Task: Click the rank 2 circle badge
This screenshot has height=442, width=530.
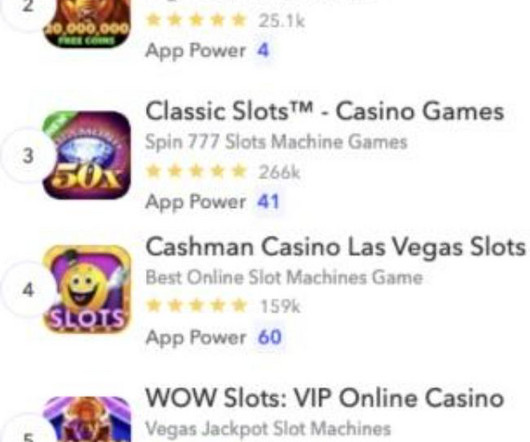Action: tap(28, 10)
